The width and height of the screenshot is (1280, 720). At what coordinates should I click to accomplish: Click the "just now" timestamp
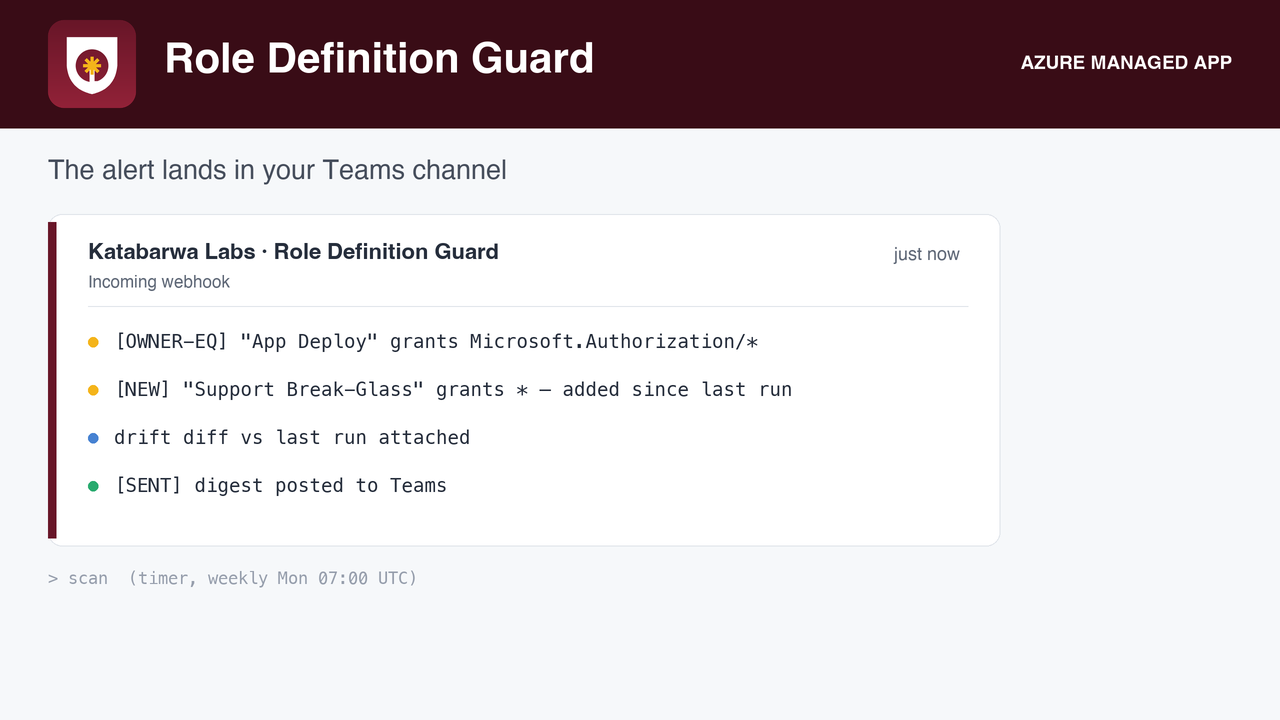click(926, 254)
